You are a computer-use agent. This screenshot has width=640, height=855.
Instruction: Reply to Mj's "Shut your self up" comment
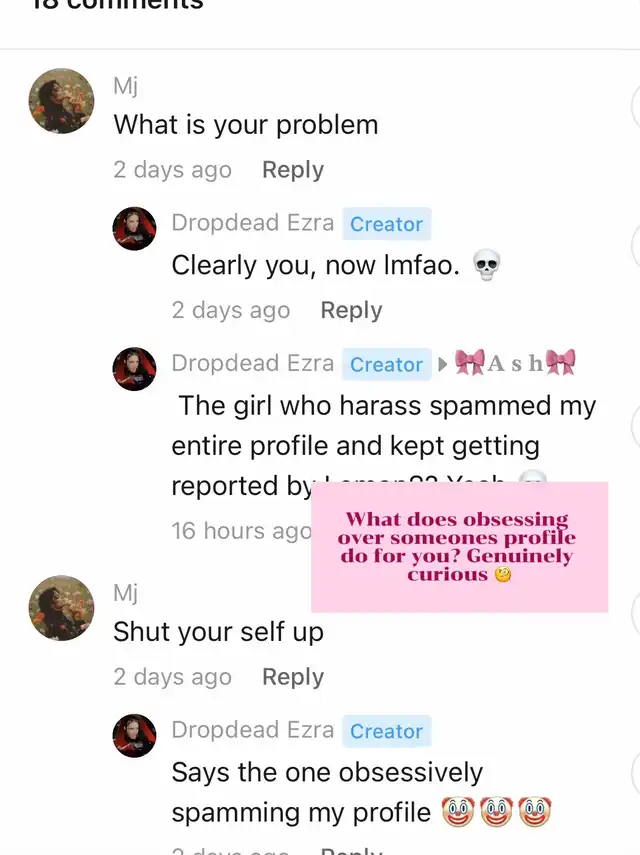tap(293, 677)
